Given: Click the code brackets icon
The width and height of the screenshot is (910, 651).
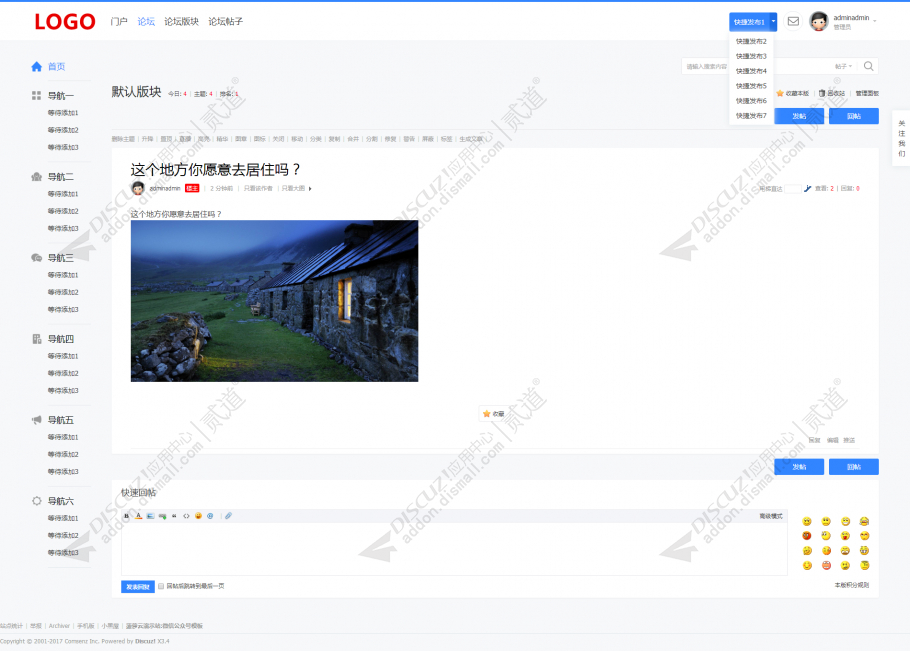Looking at the screenshot, I should [x=186, y=516].
